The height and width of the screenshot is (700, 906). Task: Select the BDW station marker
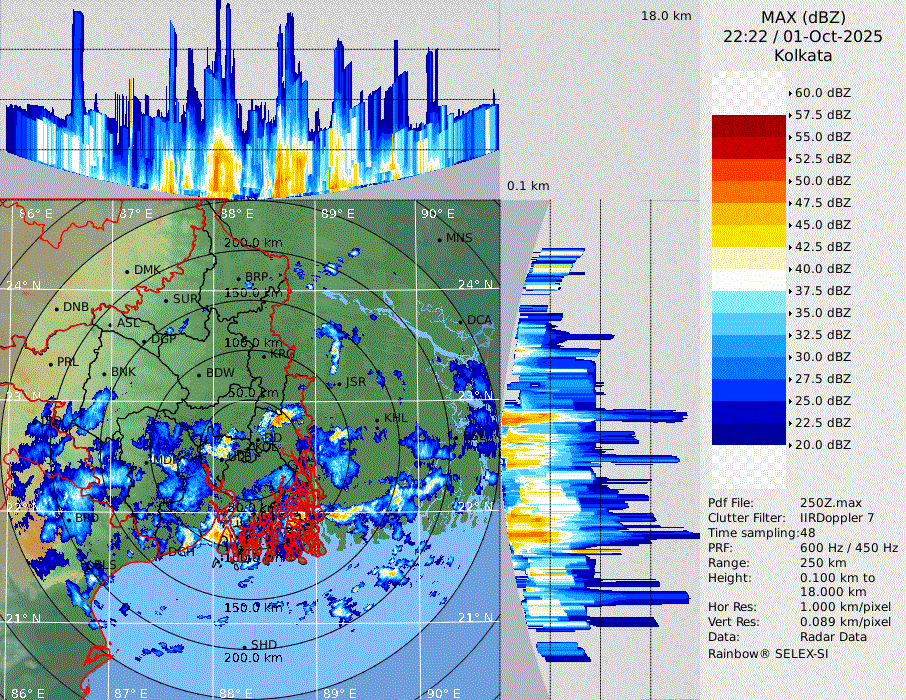pos(200,374)
